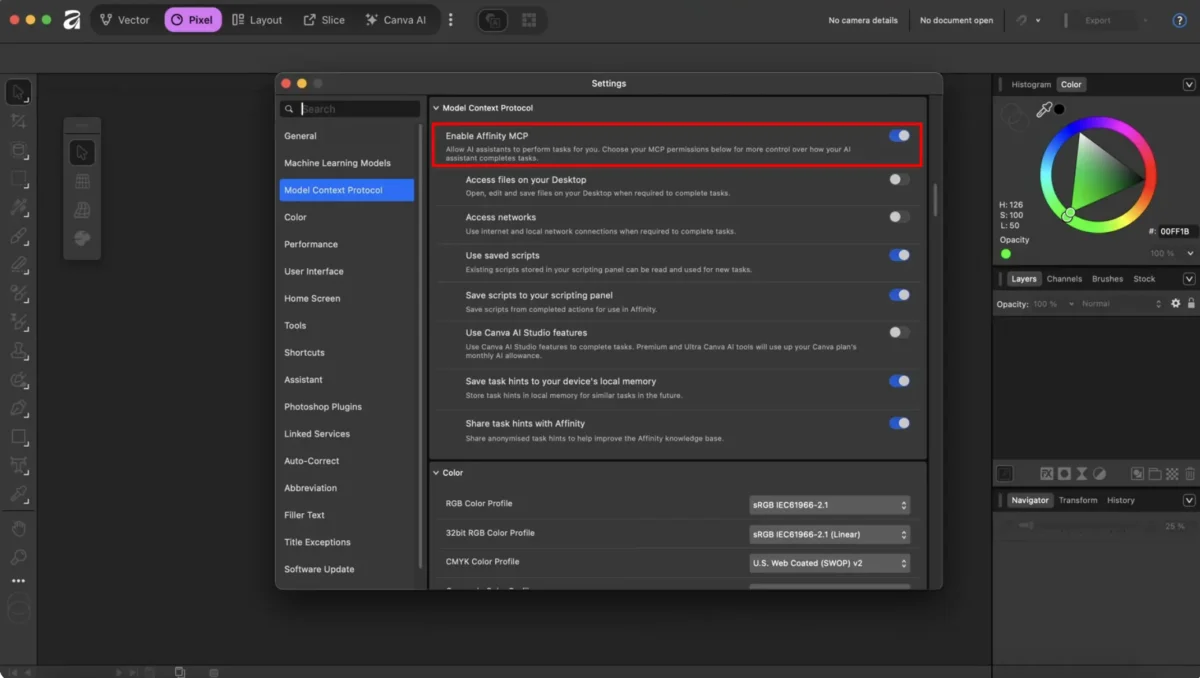Select the Pen tool
This screenshot has height=678, width=1200.
(18, 408)
